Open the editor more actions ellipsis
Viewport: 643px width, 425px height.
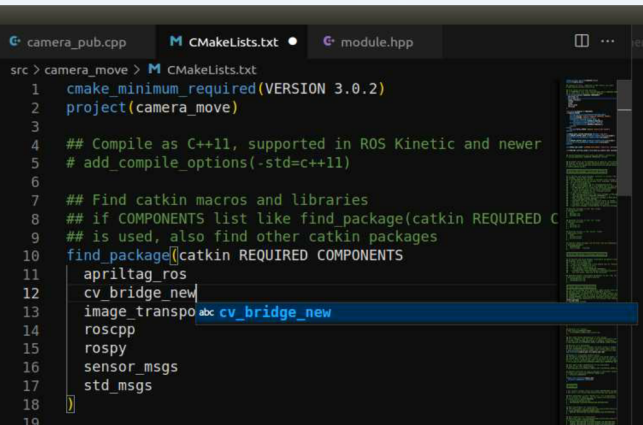(x=607, y=41)
